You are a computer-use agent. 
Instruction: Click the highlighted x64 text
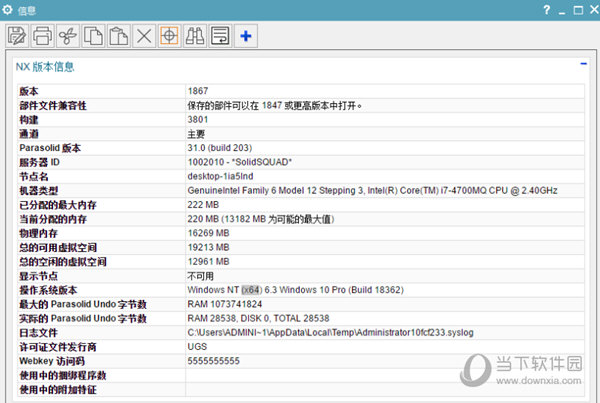pos(251,290)
